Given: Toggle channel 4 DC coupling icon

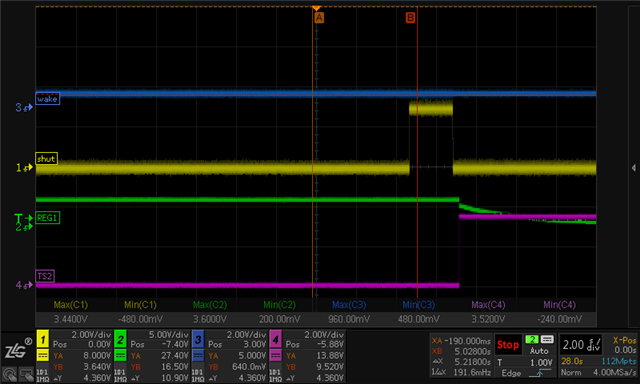Looking at the screenshot, I should (x=275, y=355).
